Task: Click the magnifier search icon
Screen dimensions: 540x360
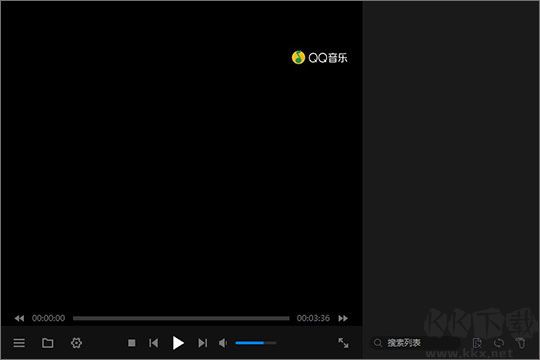Action: pyautogui.click(x=378, y=343)
